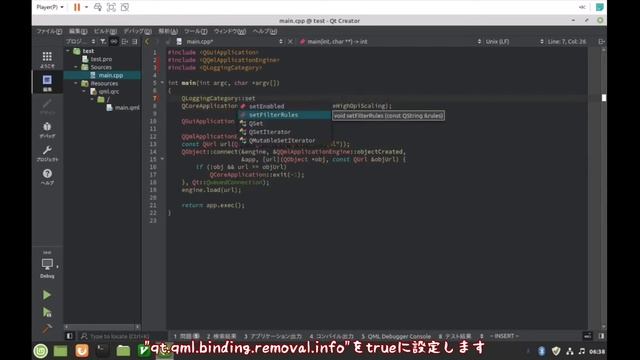Open the ツール (Tools) menu

[x=196, y=31]
